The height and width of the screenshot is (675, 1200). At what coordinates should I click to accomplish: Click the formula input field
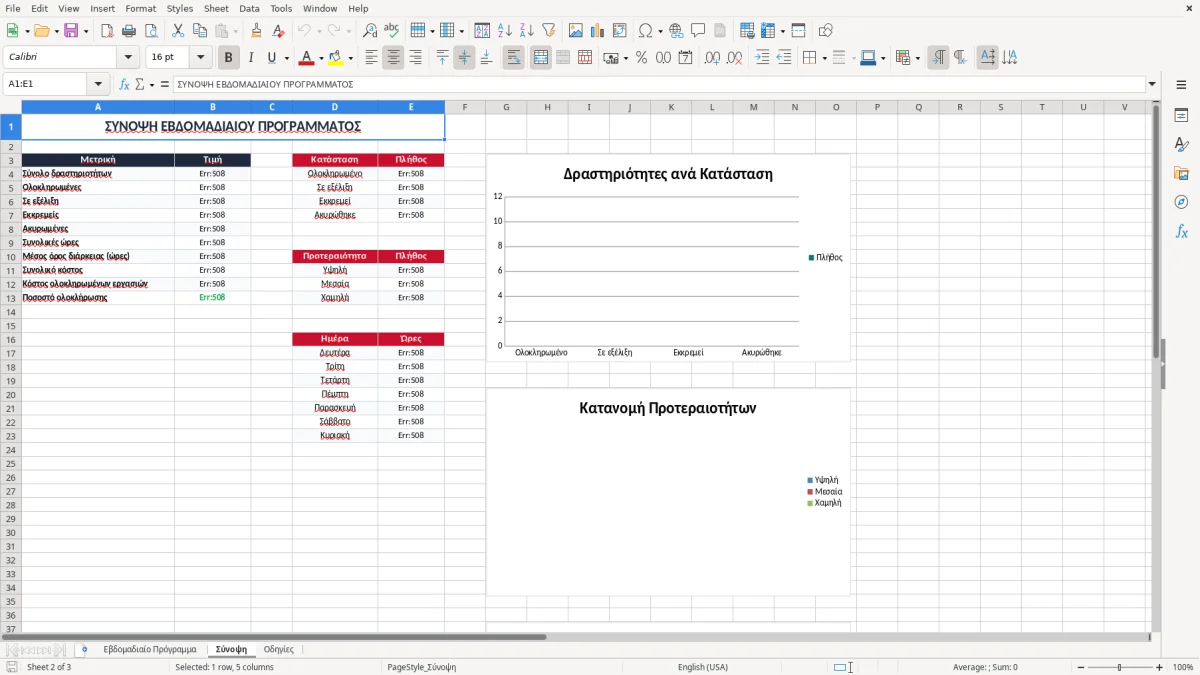pos(658,85)
